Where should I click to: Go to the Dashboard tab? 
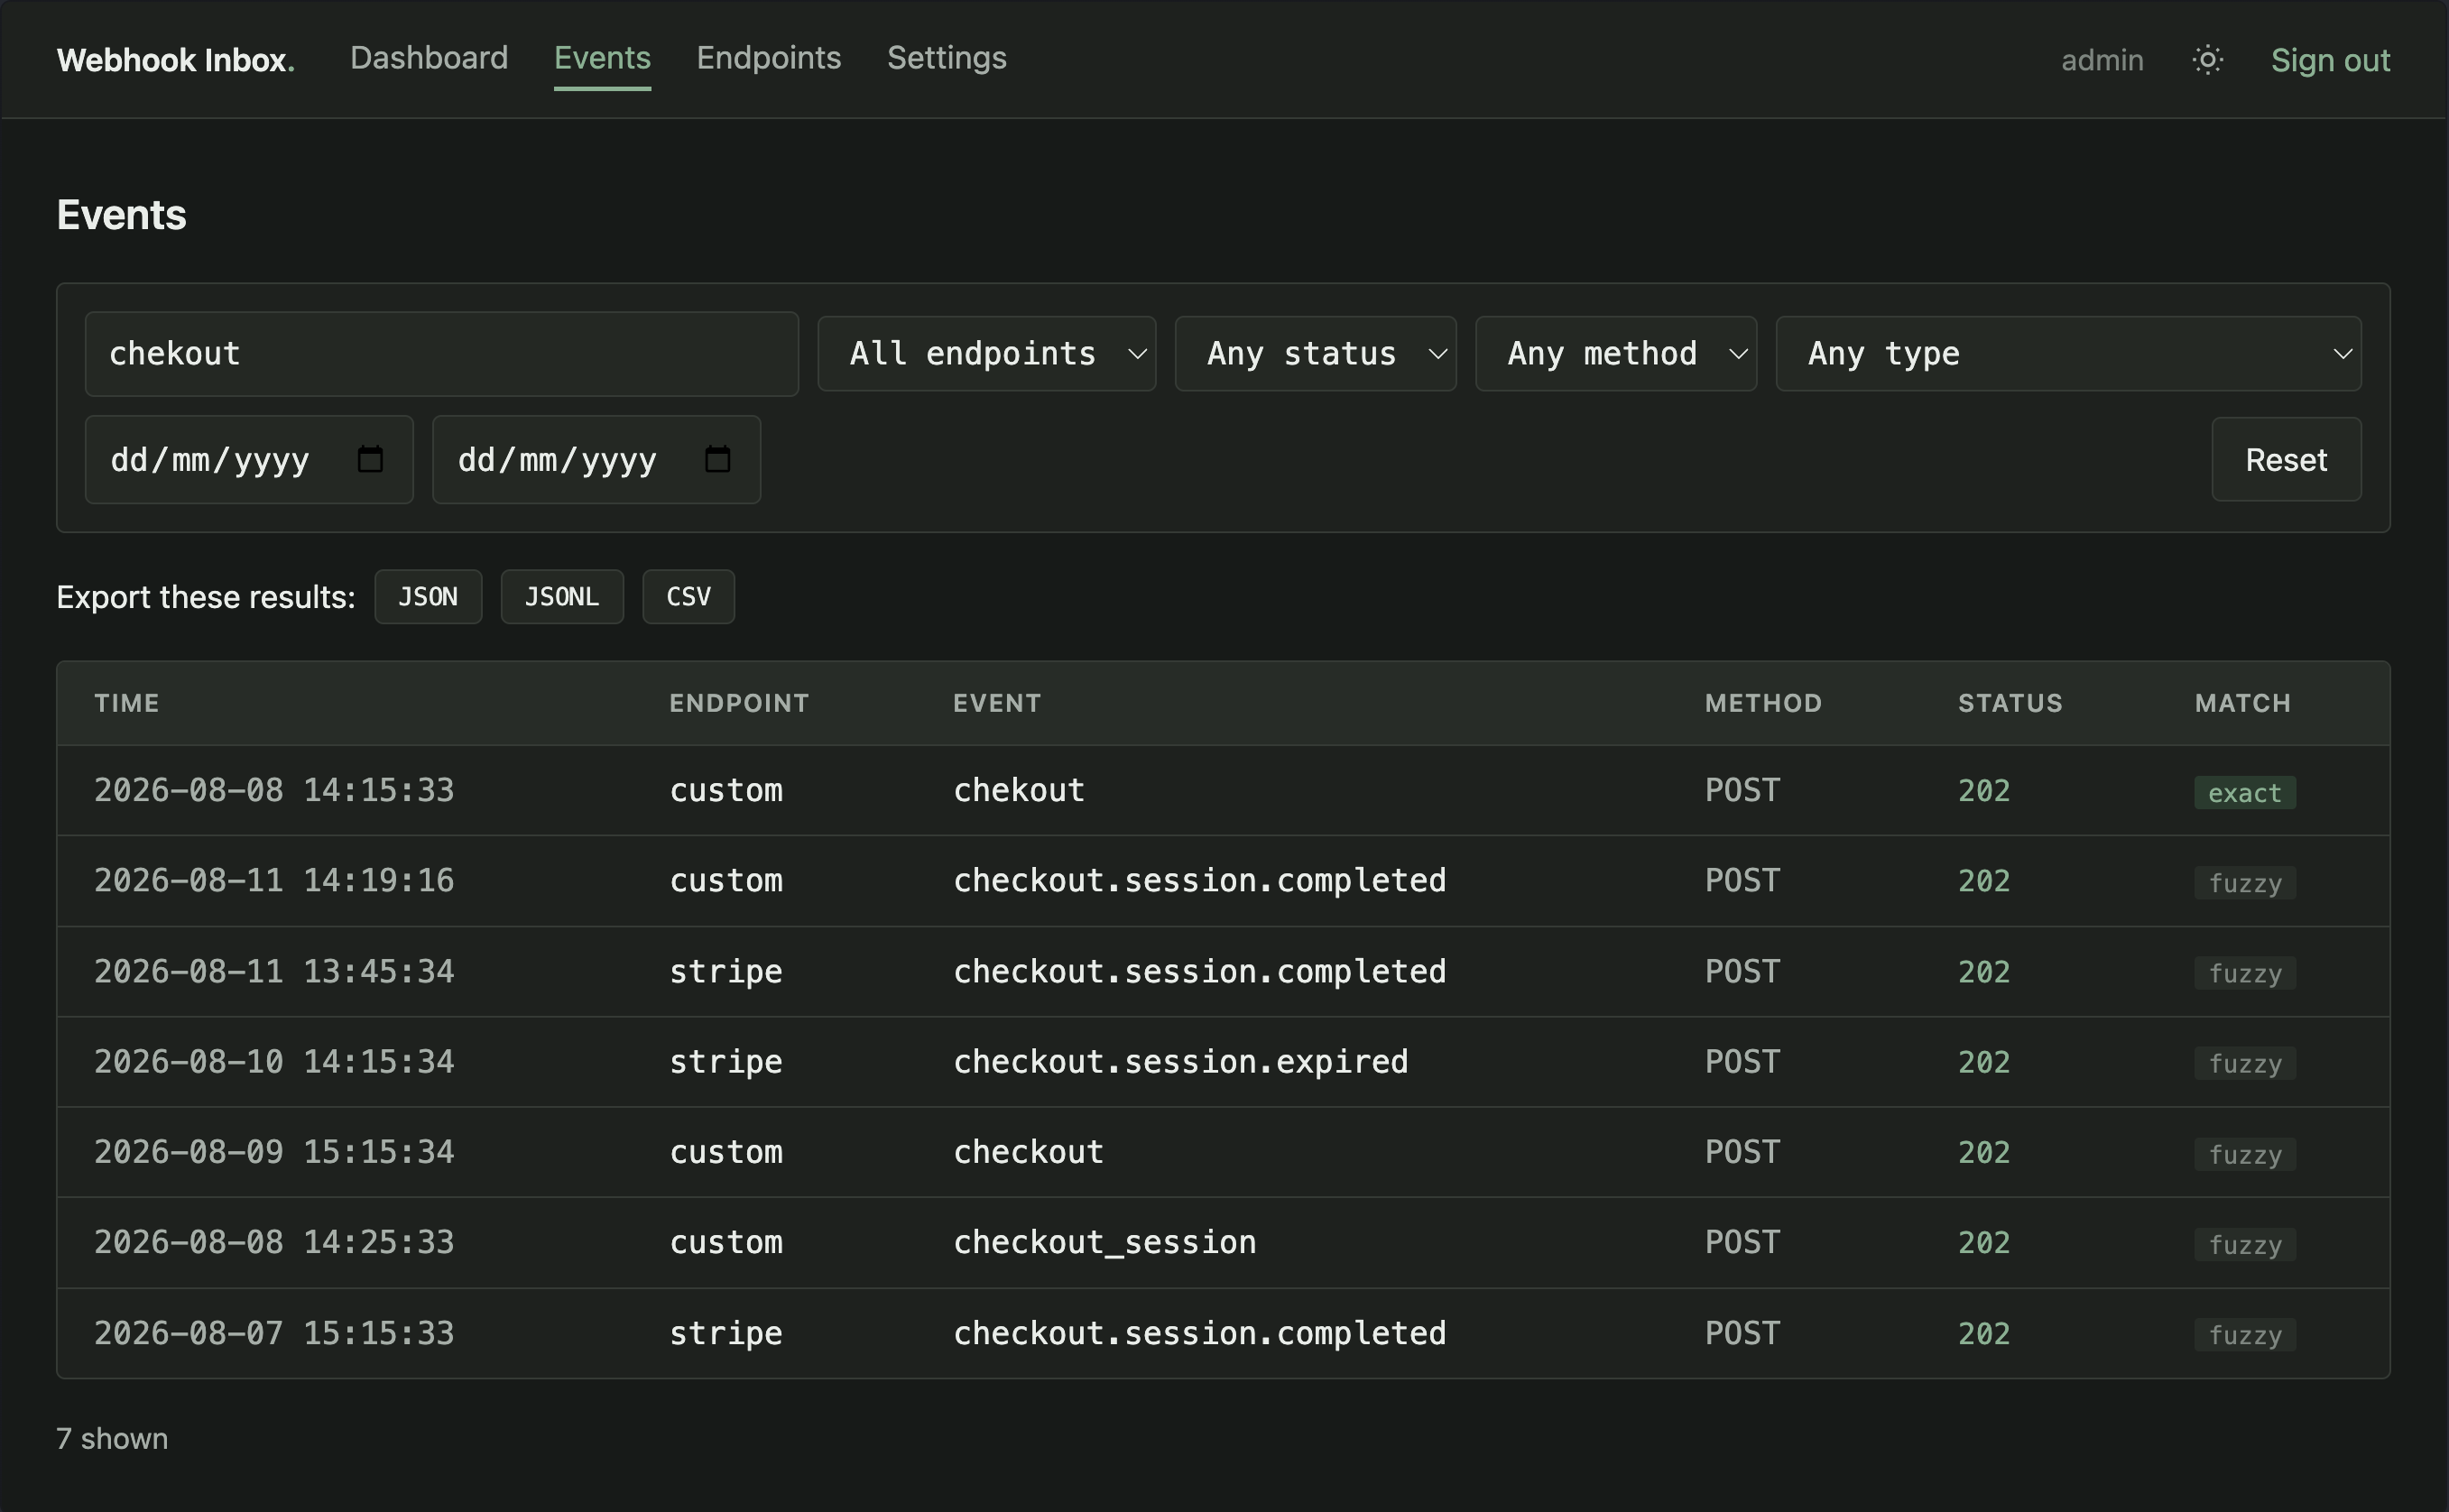[429, 58]
